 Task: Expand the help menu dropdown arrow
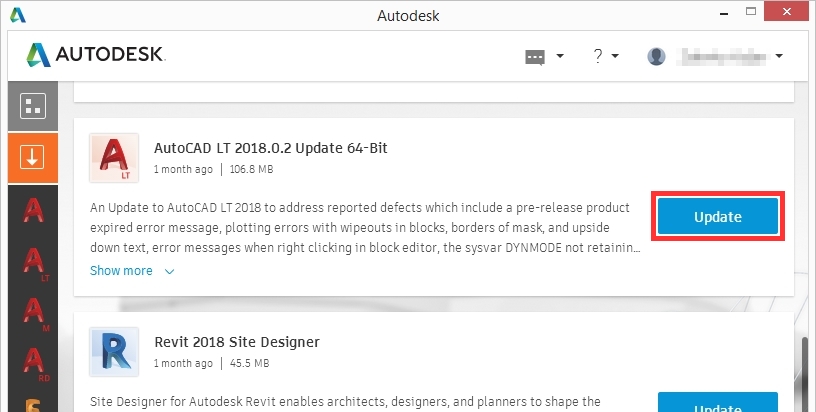click(x=615, y=56)
